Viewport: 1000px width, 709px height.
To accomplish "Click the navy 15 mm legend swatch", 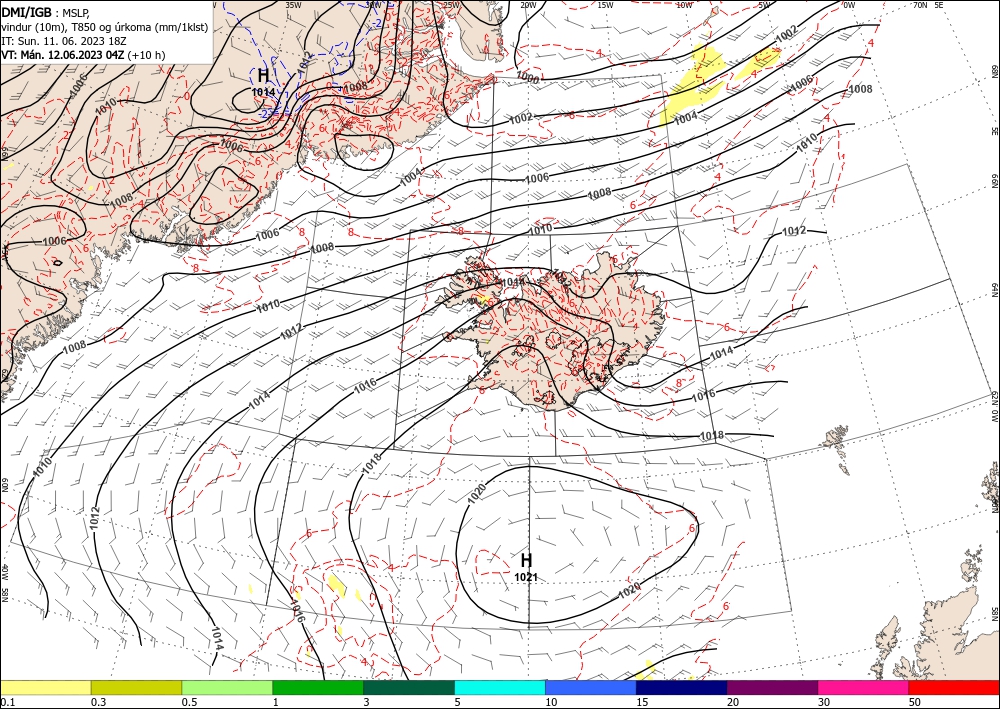I will click(681, 688).
